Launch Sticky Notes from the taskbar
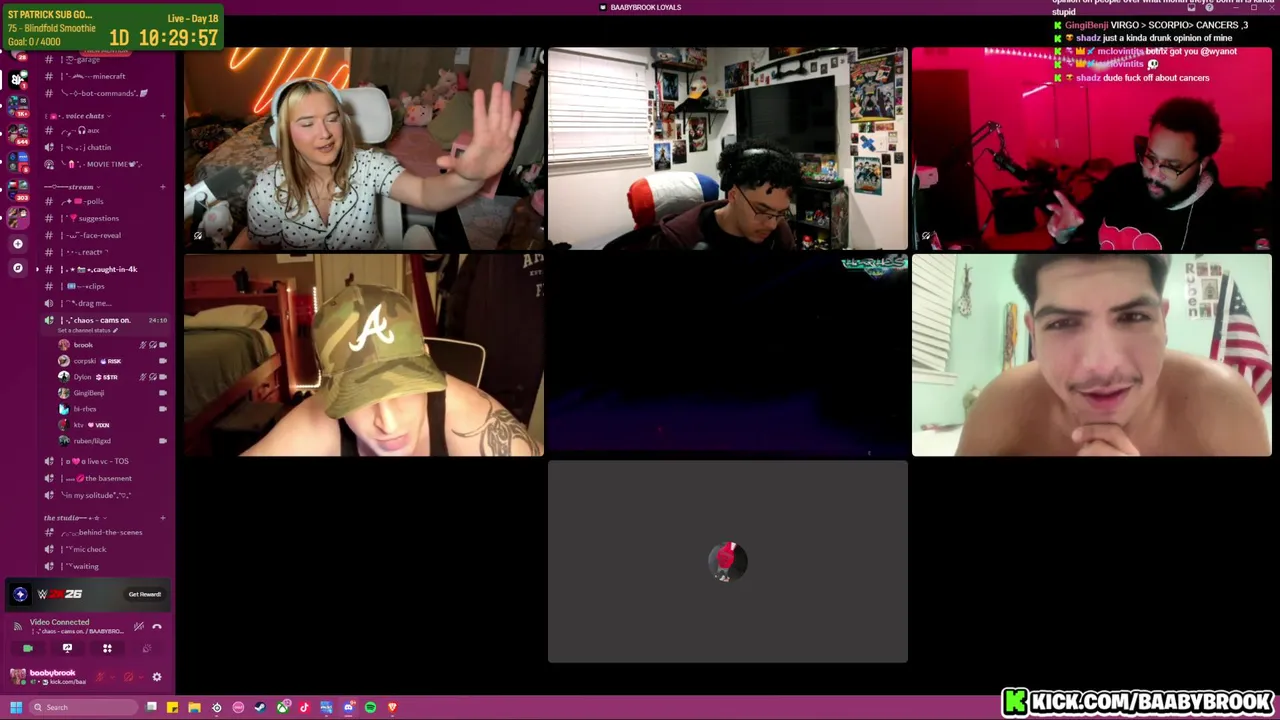1280x720 pixels. pyautogui.click(x=173, y=707)
